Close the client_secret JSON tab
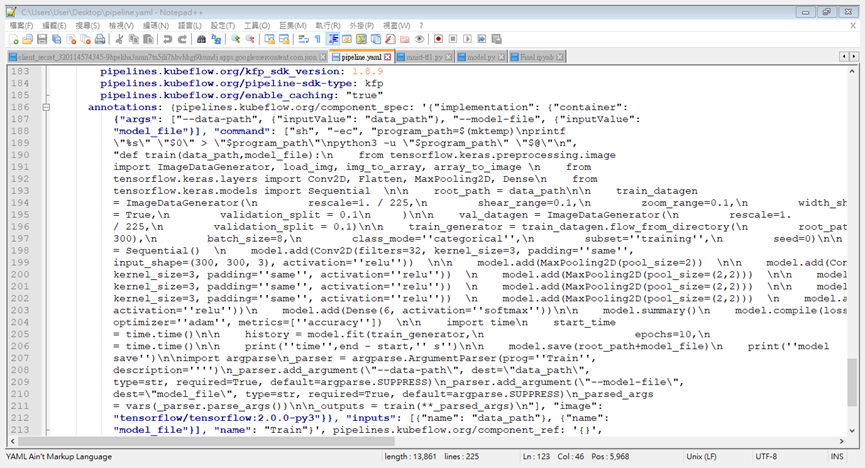865x468 pixels. tap(323, 57)
